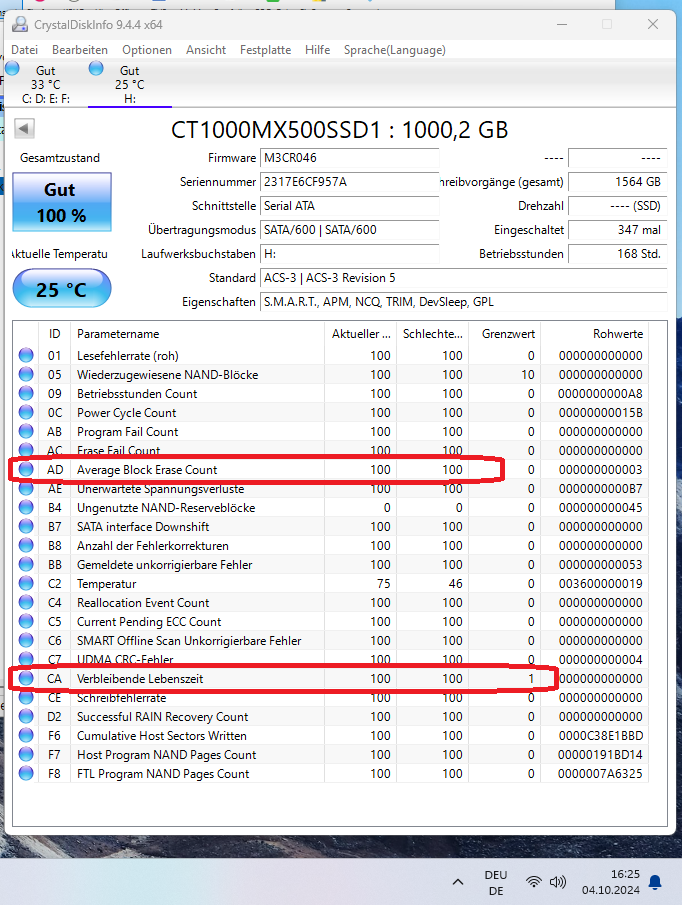Open the DEU DE language switcher
This screenshot has height=905, width=682.
496,882
